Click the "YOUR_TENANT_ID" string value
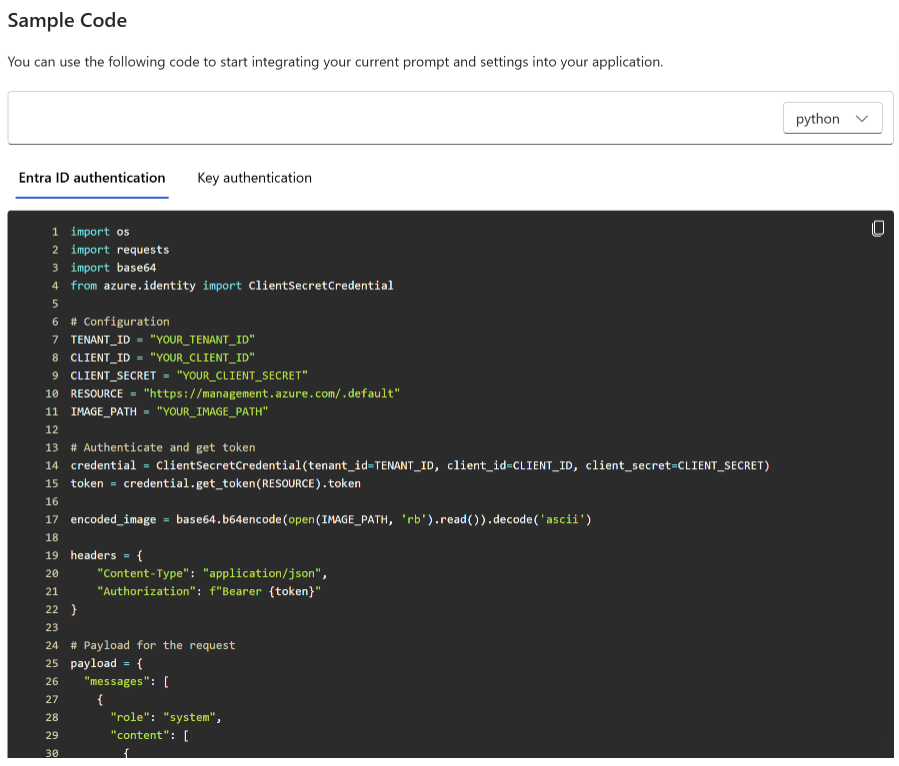Image resolution: width=899 pixels, height=766 pixels. 202,339
